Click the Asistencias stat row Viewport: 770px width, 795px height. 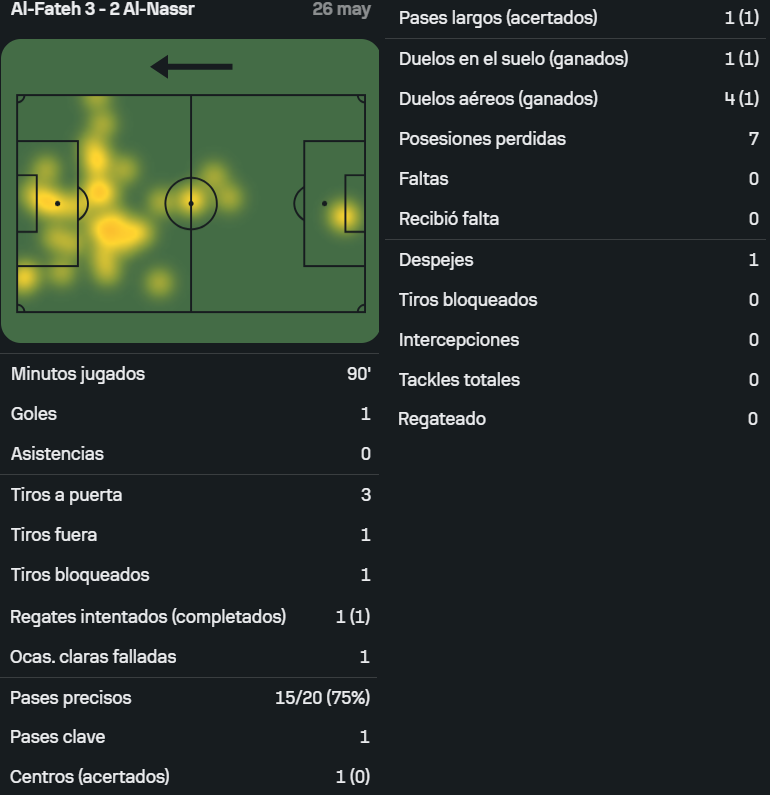[x=190, y=454]
